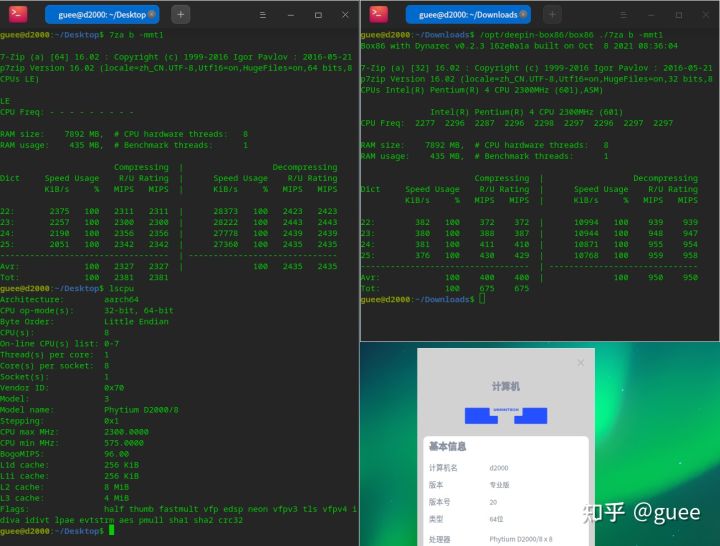
Task: Close the Downloads terminal window
Action: (x=706, y=15)
